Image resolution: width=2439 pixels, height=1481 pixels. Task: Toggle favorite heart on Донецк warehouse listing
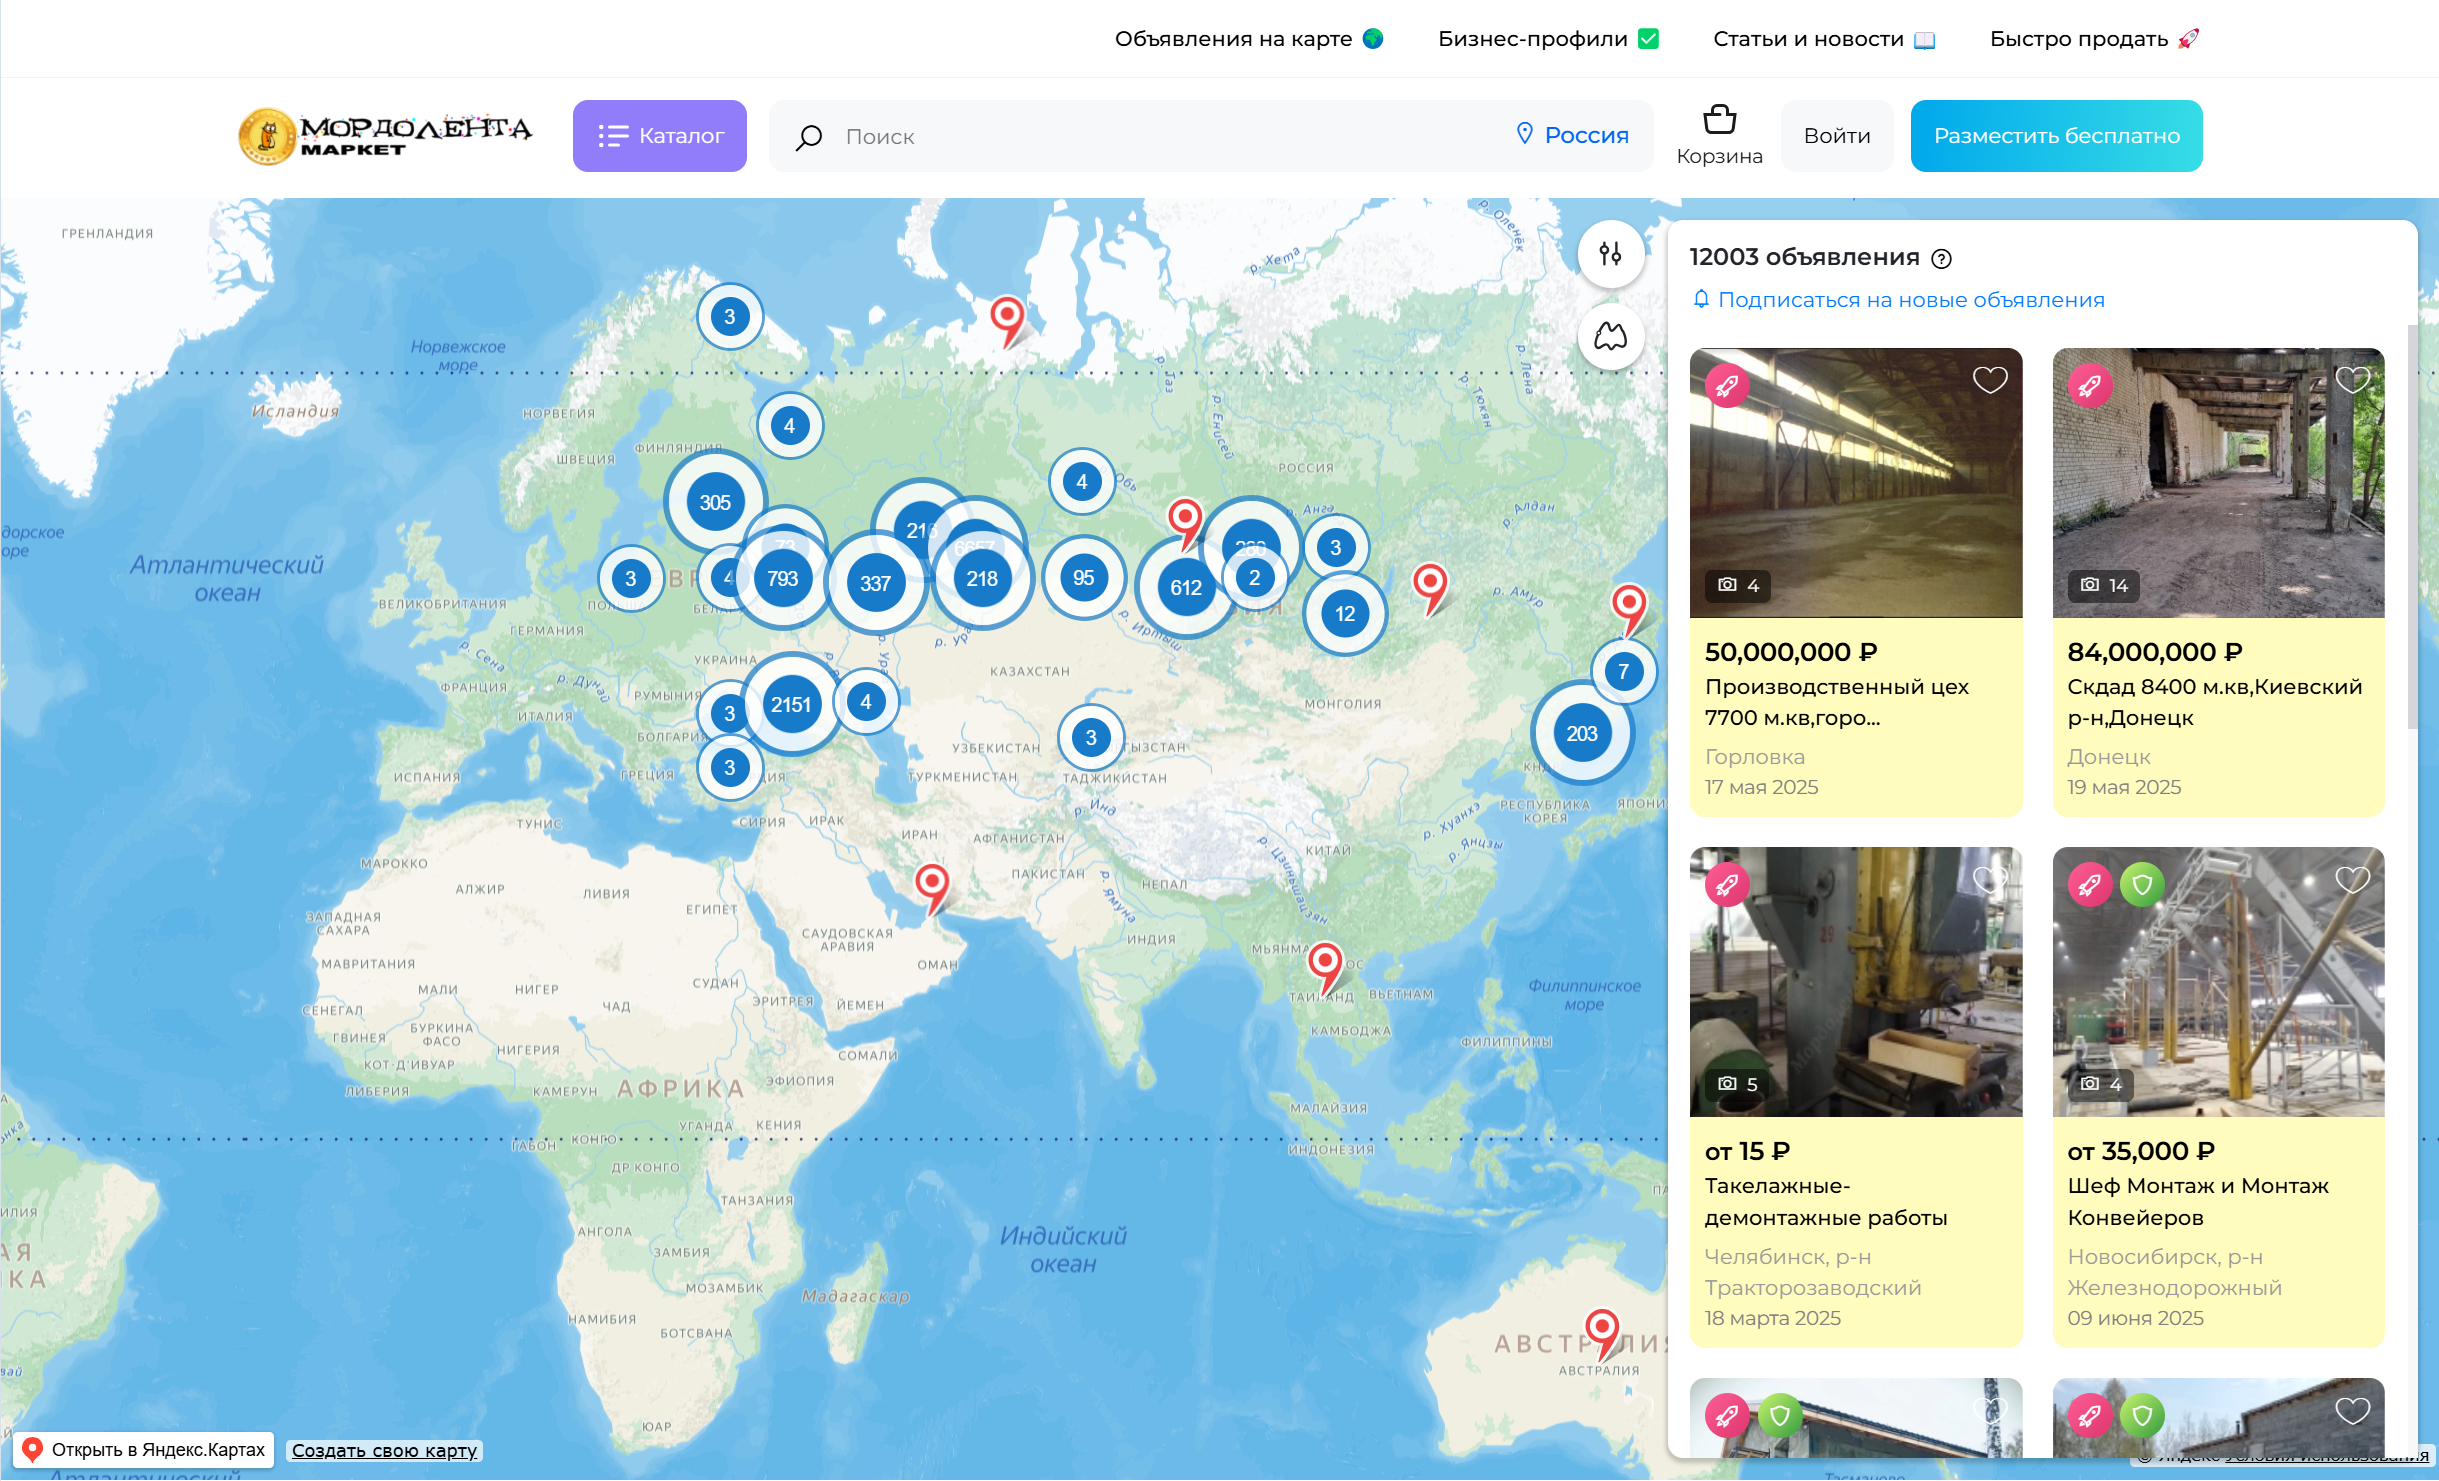2352,380
